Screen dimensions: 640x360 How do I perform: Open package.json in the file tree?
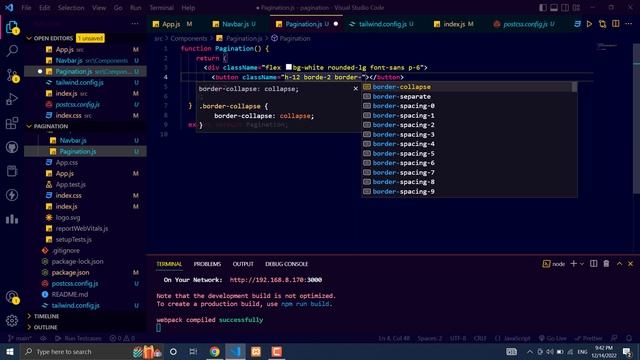(70, 273)
